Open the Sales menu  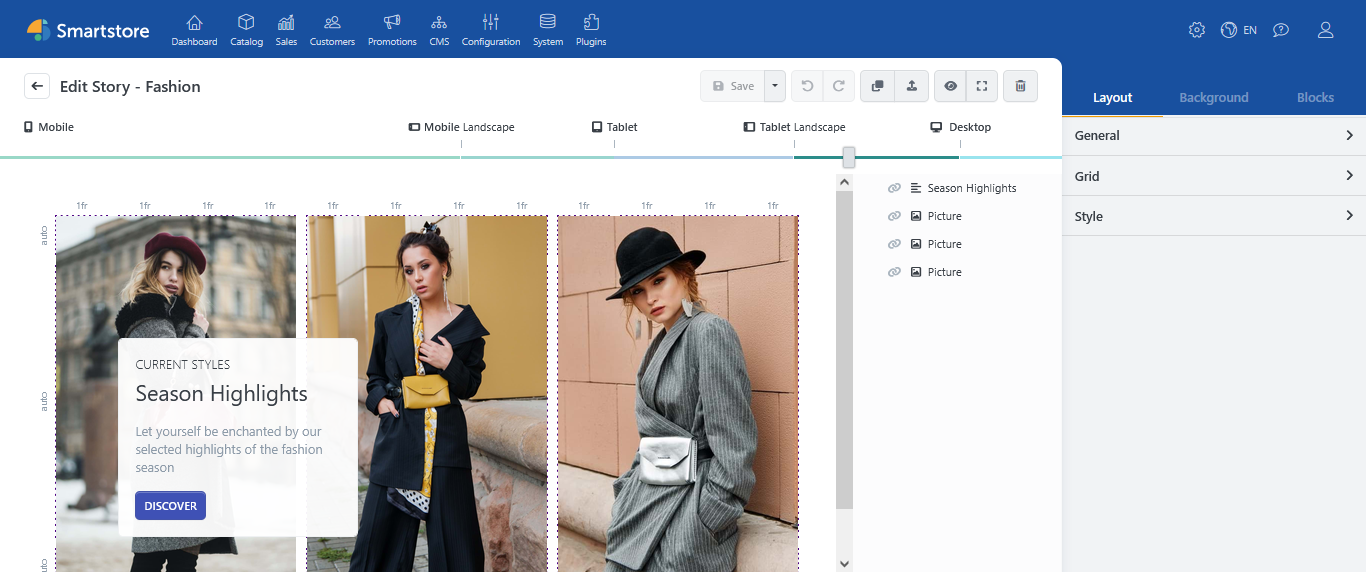pos(286,30)
